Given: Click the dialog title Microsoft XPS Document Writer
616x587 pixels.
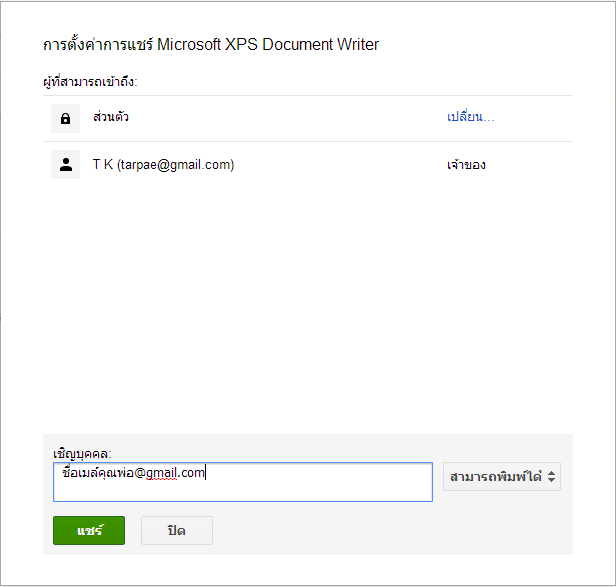Looking at the screenshot, I should (x=211, y=44).
